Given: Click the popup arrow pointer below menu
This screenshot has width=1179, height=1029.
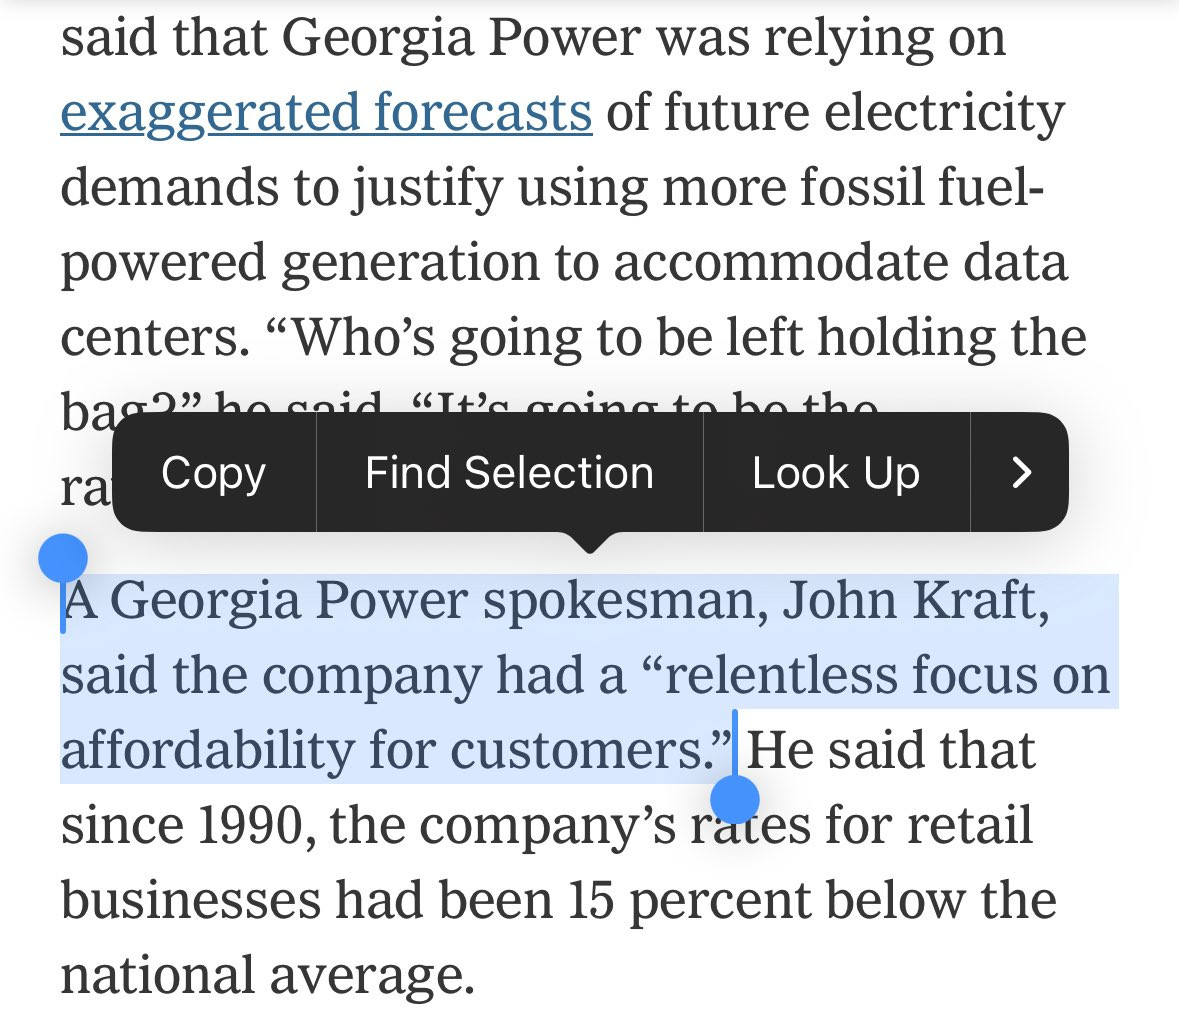Looking at the screenshot, I should coord(590,542).
